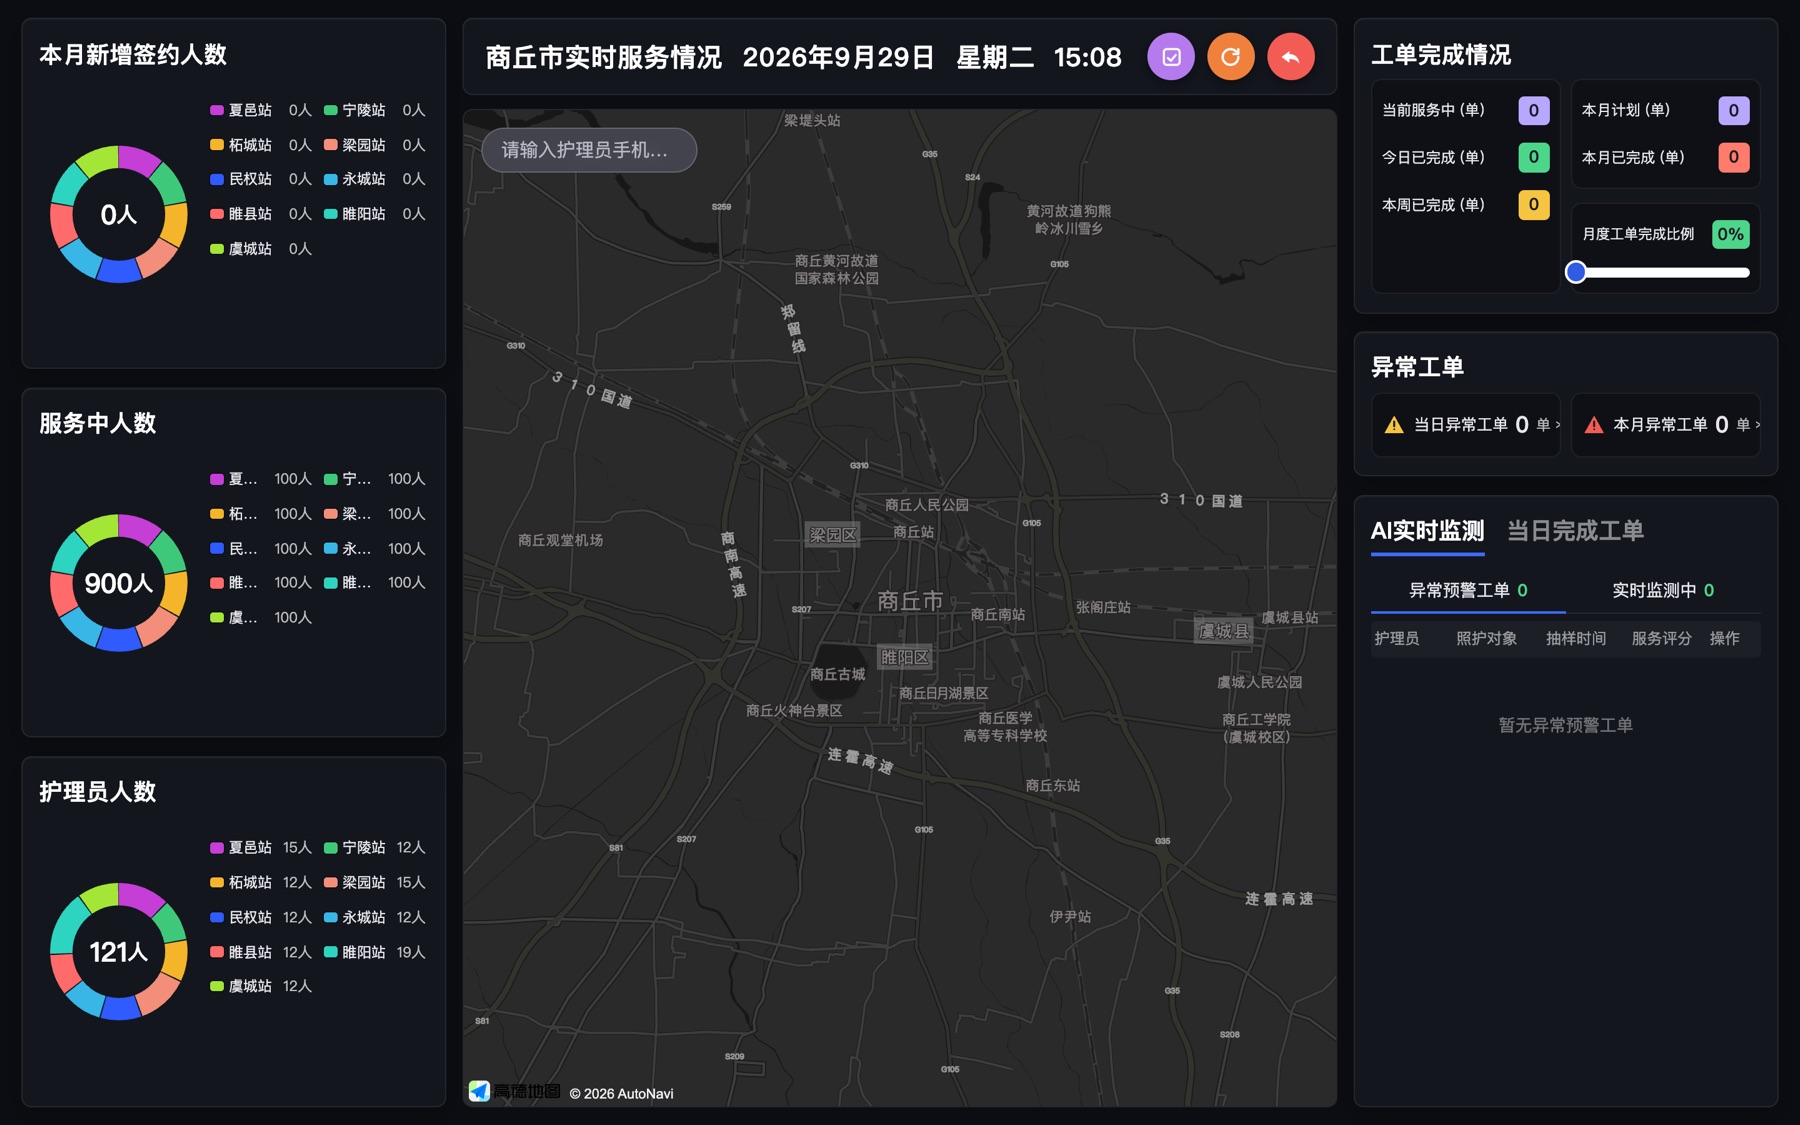Click the 请输入护理员手机 search field
Viewport: 1800px width, 1125px height.
coord(589,150)
